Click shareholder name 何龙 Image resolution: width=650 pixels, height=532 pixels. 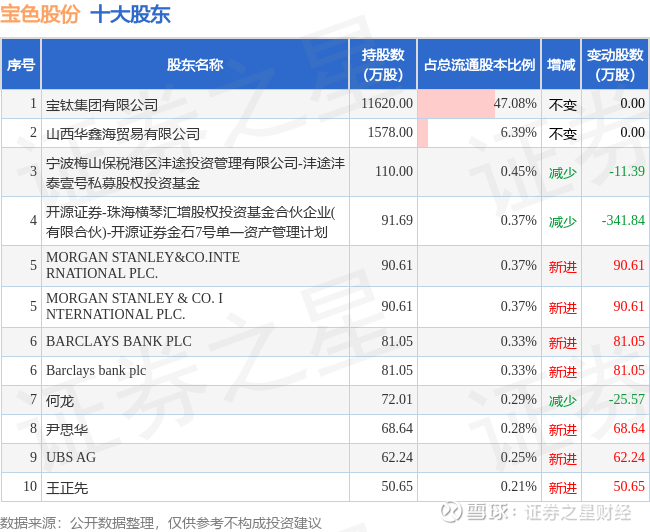(60, 401)
